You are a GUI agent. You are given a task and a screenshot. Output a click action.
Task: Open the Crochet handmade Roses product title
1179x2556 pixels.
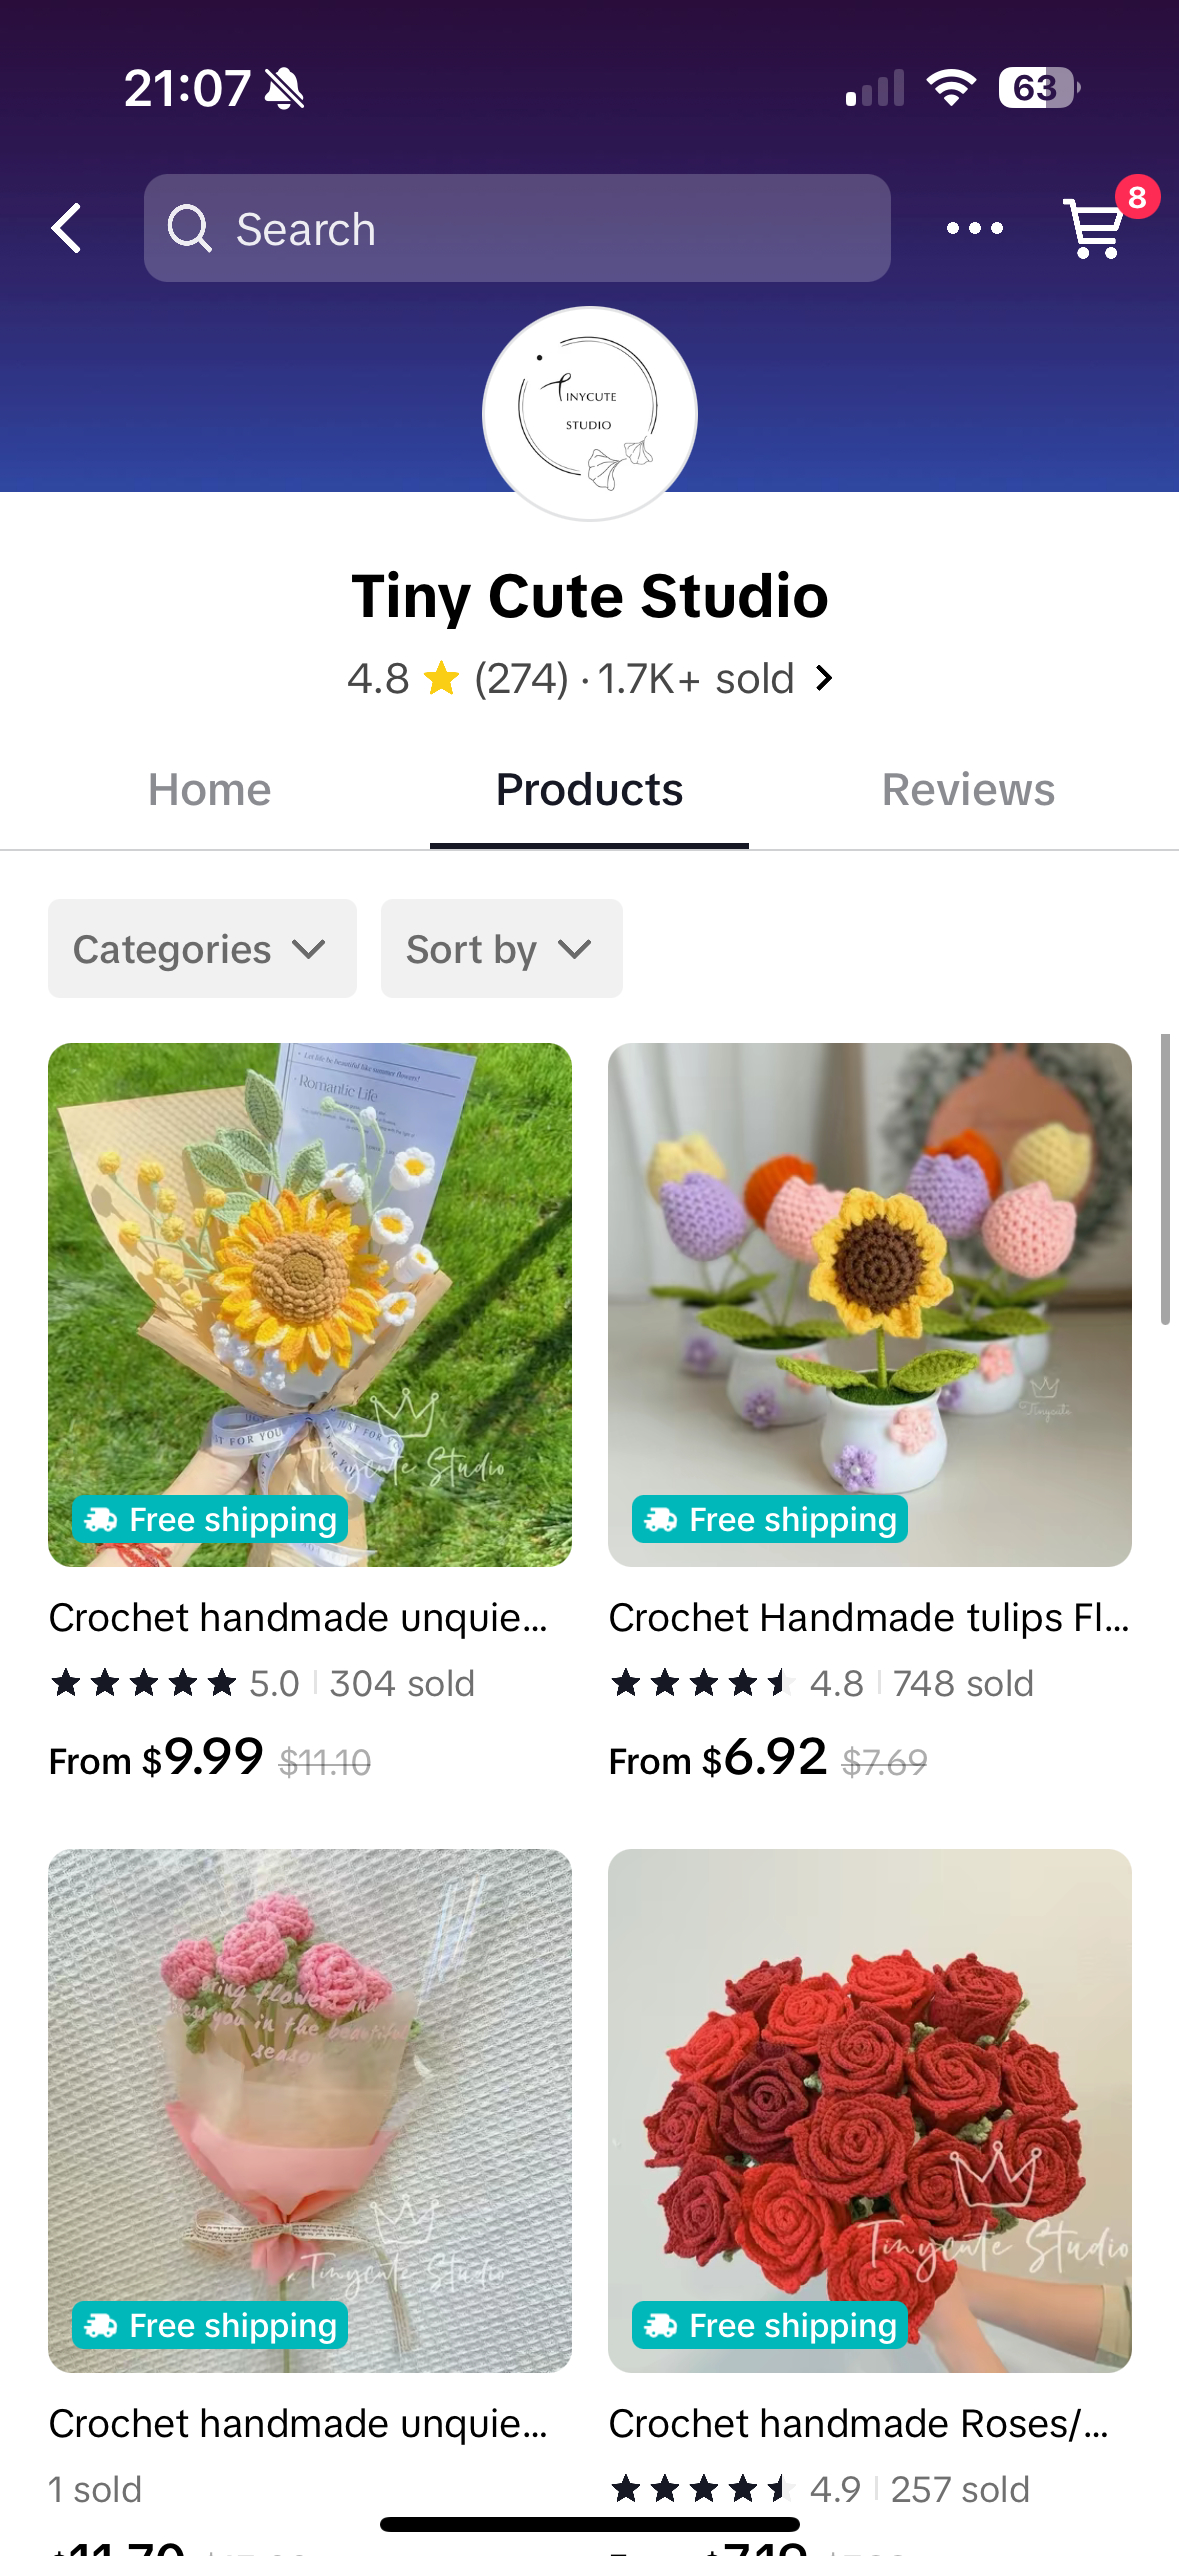859,2423
